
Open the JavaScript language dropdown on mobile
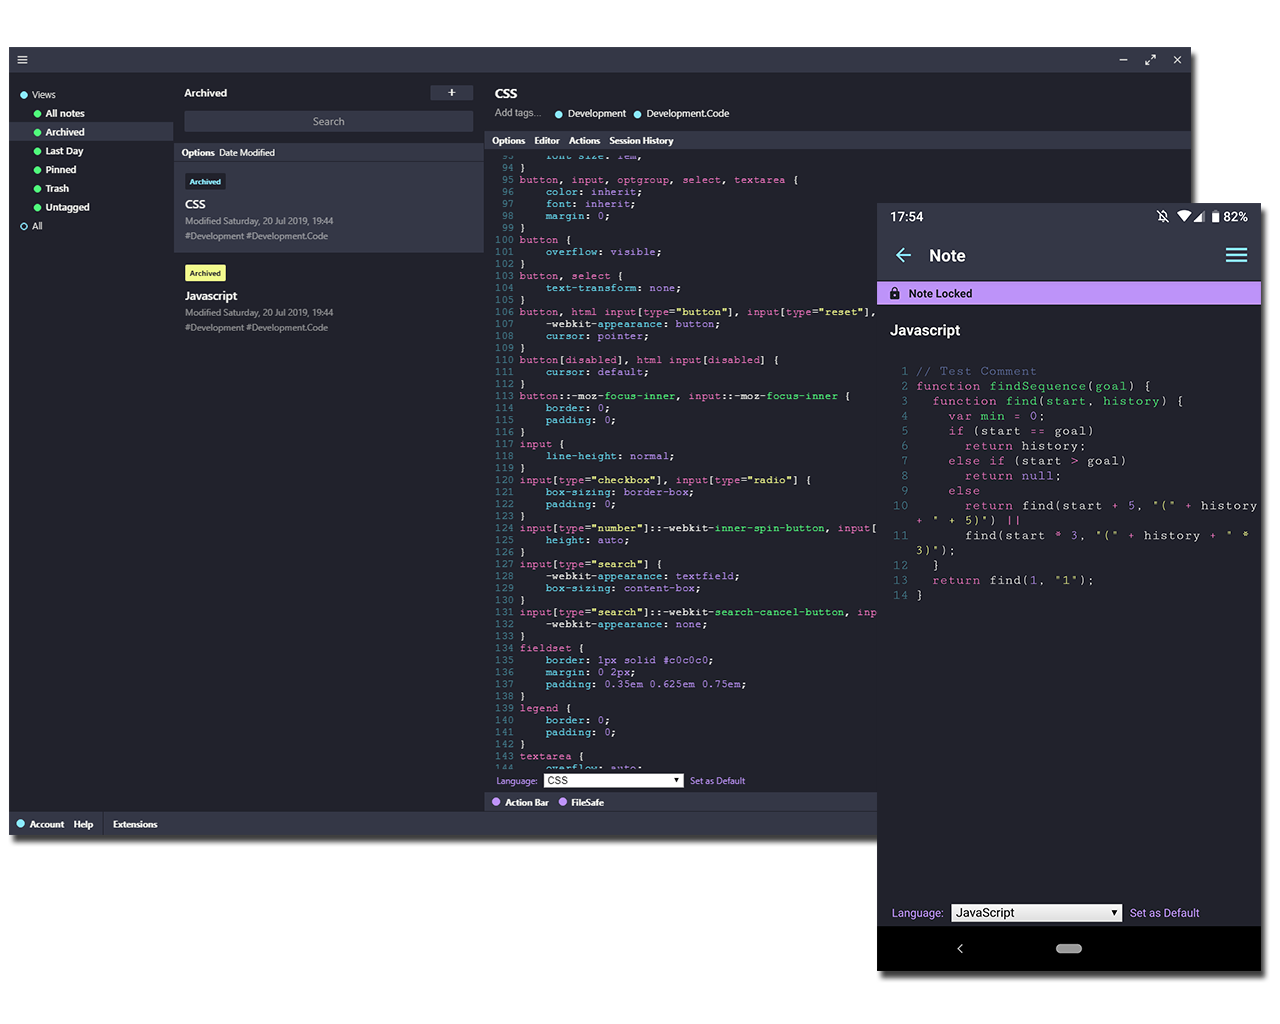(x=1036, y=913)
